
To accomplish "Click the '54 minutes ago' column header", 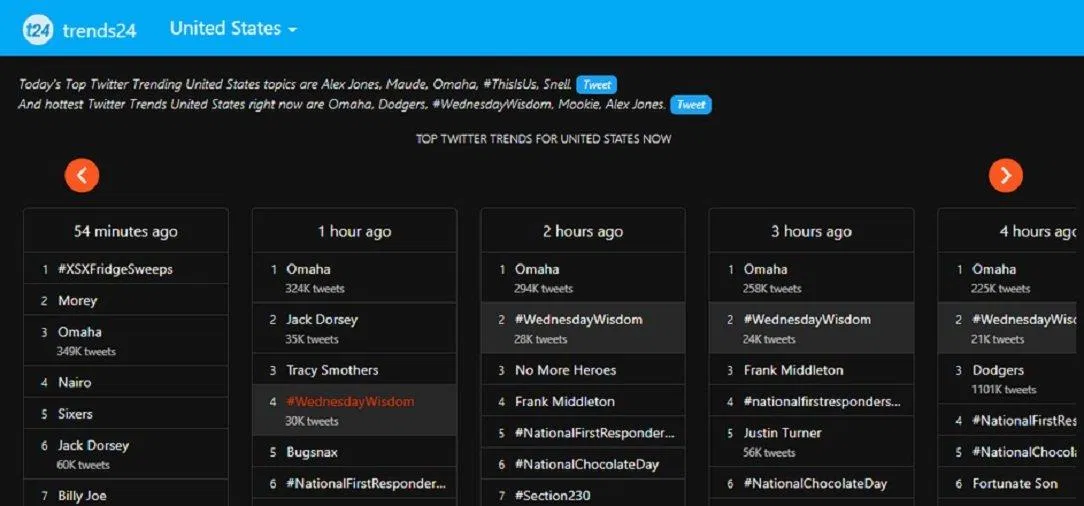I will (x=126, y=232).
